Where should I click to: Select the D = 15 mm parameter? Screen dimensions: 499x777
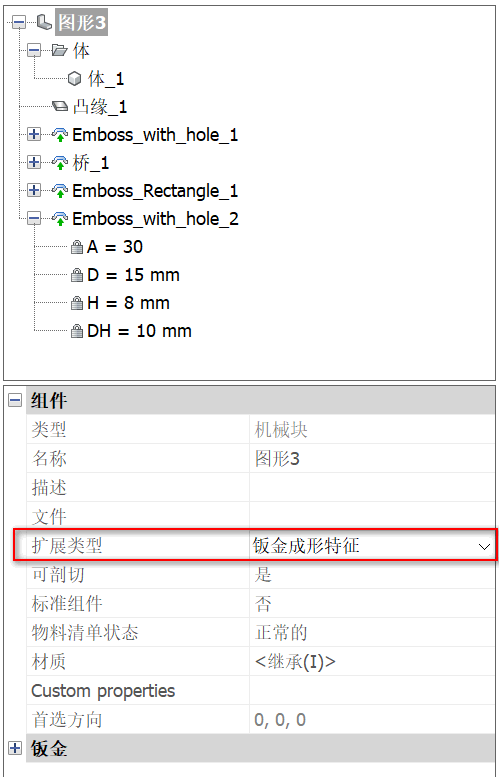pyautogui.click(x=133, y=275)
